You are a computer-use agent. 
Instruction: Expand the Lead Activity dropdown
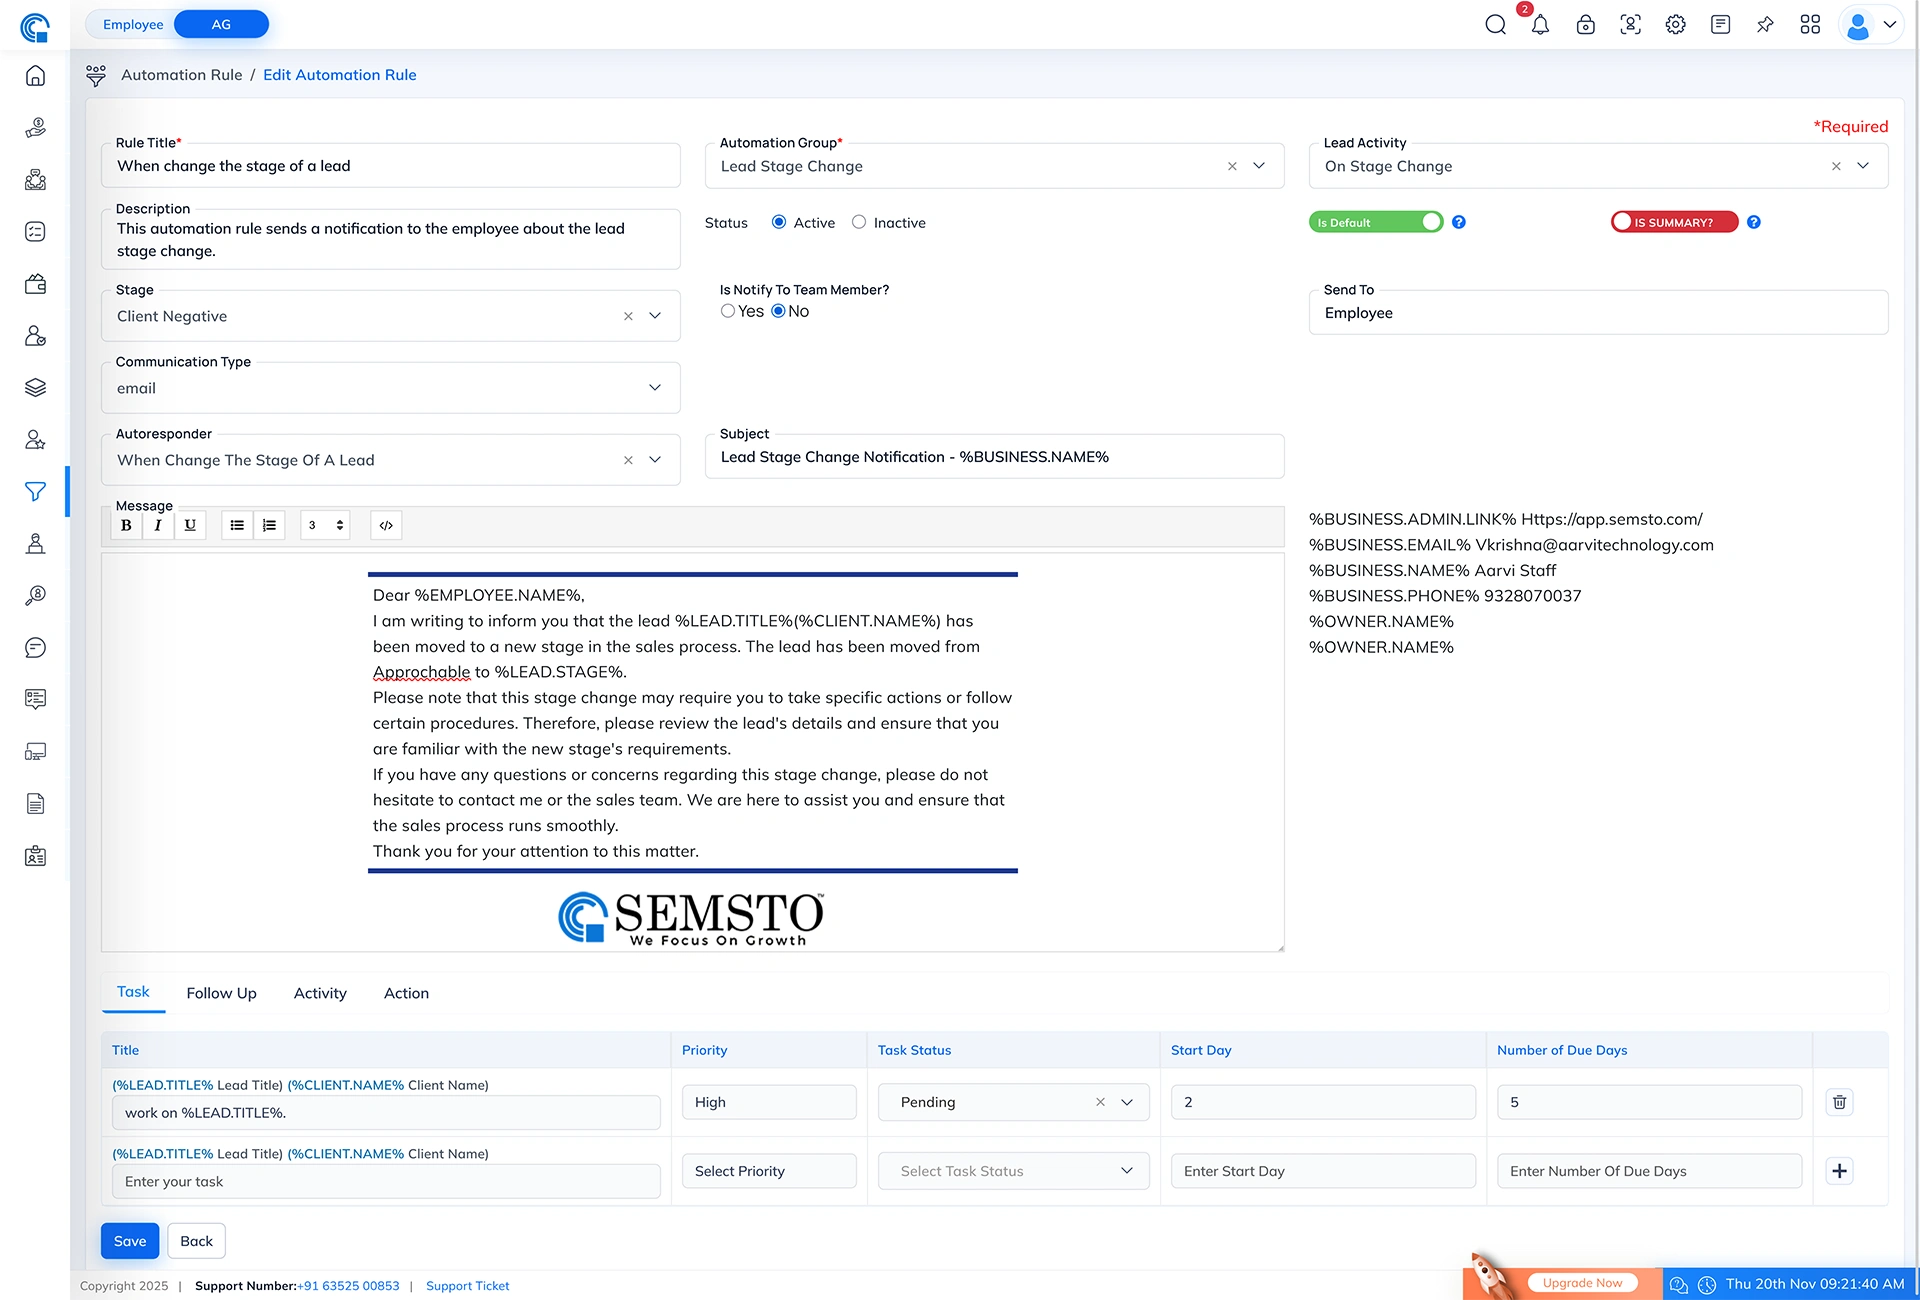tap(1863, 166)
